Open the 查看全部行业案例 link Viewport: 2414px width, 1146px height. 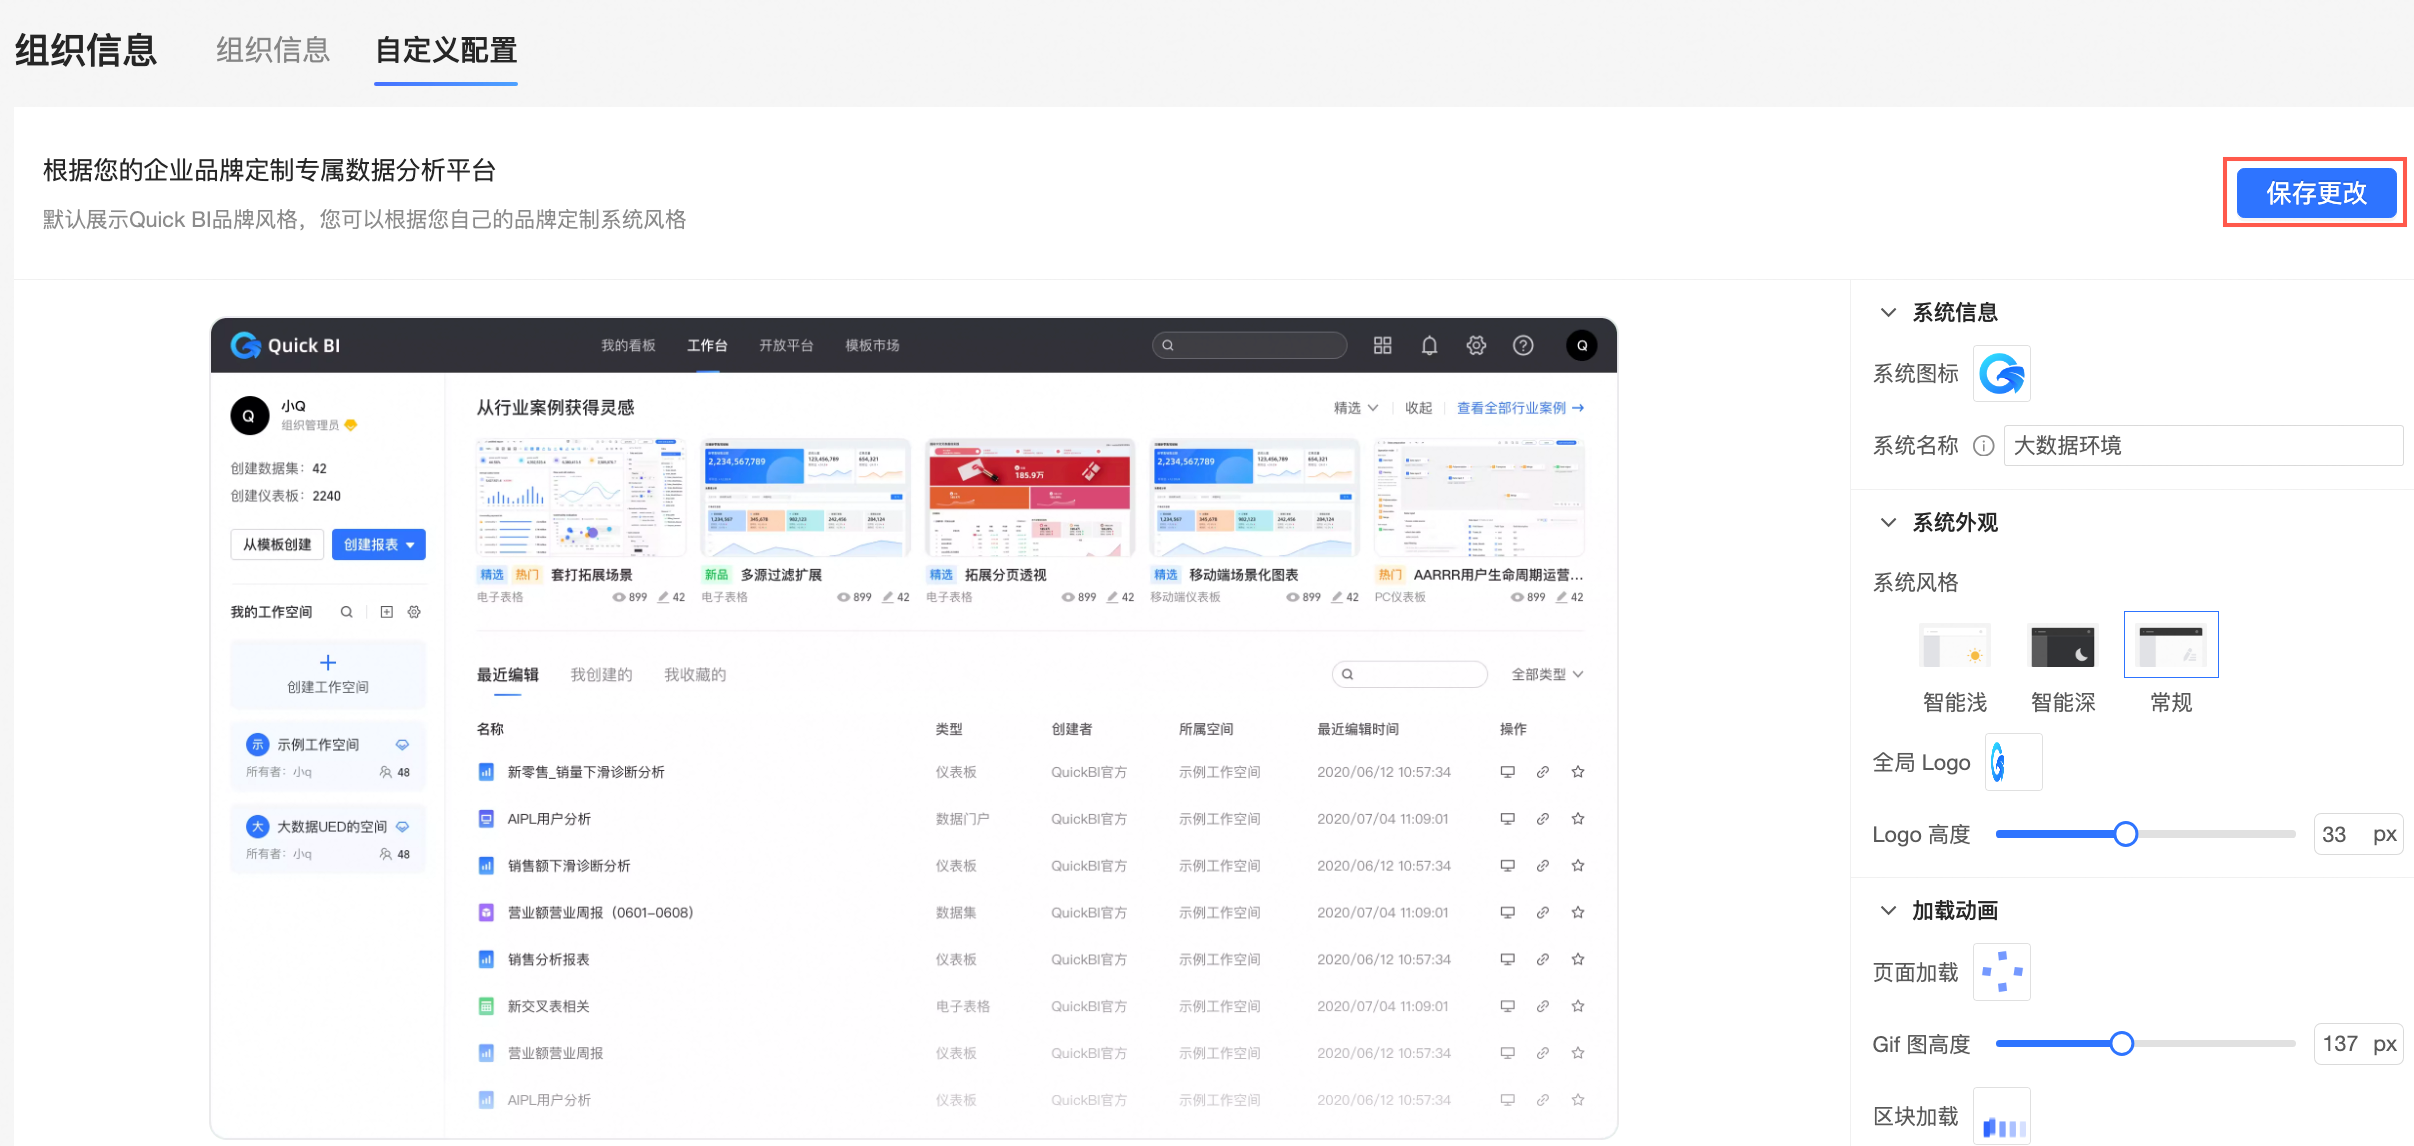pyautogui.click(x=1520, y=408)
